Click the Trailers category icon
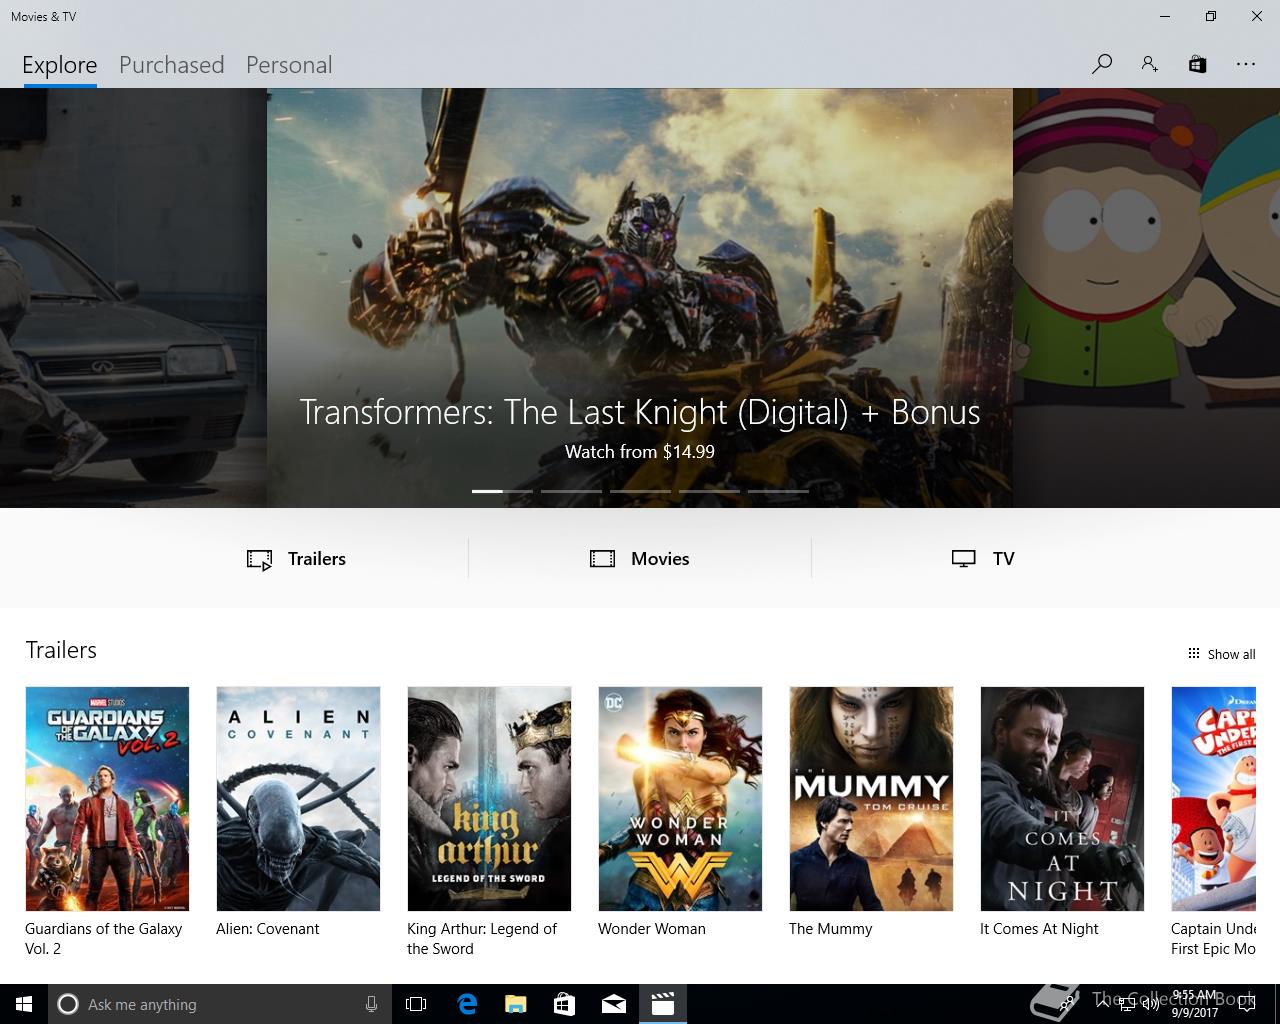The height and width of the screenshot is (1024, 1280). pos(259,559)
